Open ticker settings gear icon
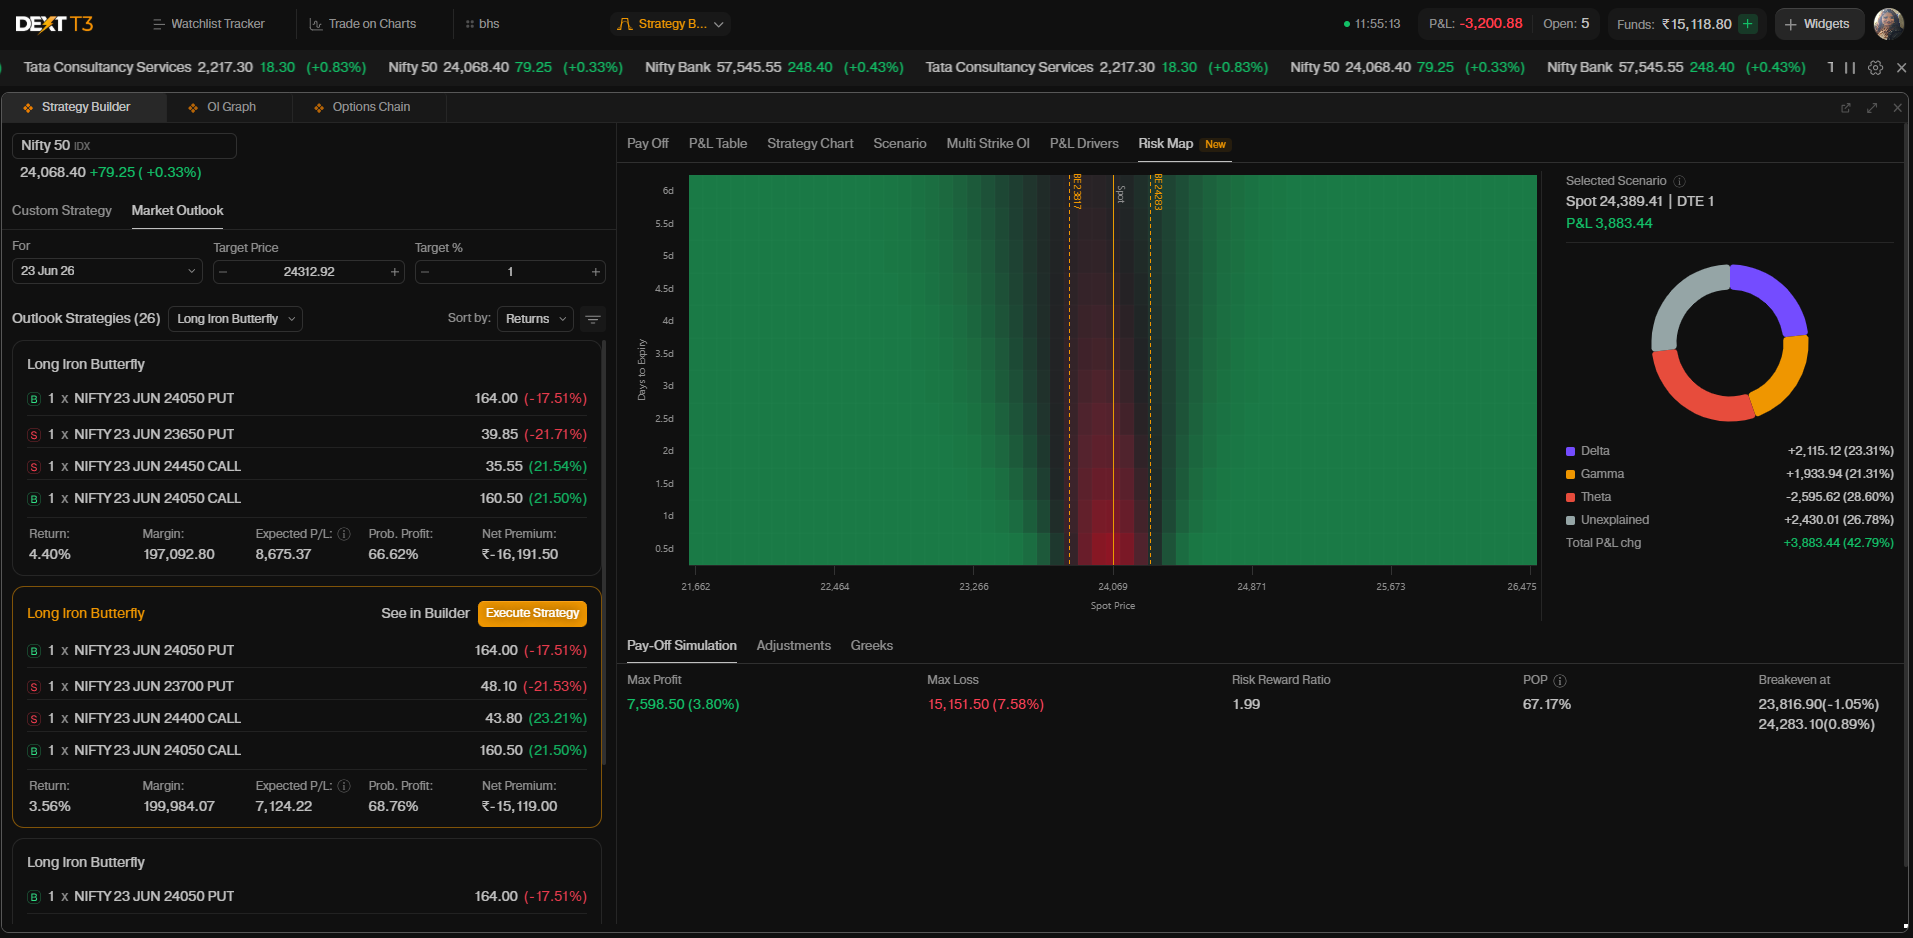 coord(1876,68)
